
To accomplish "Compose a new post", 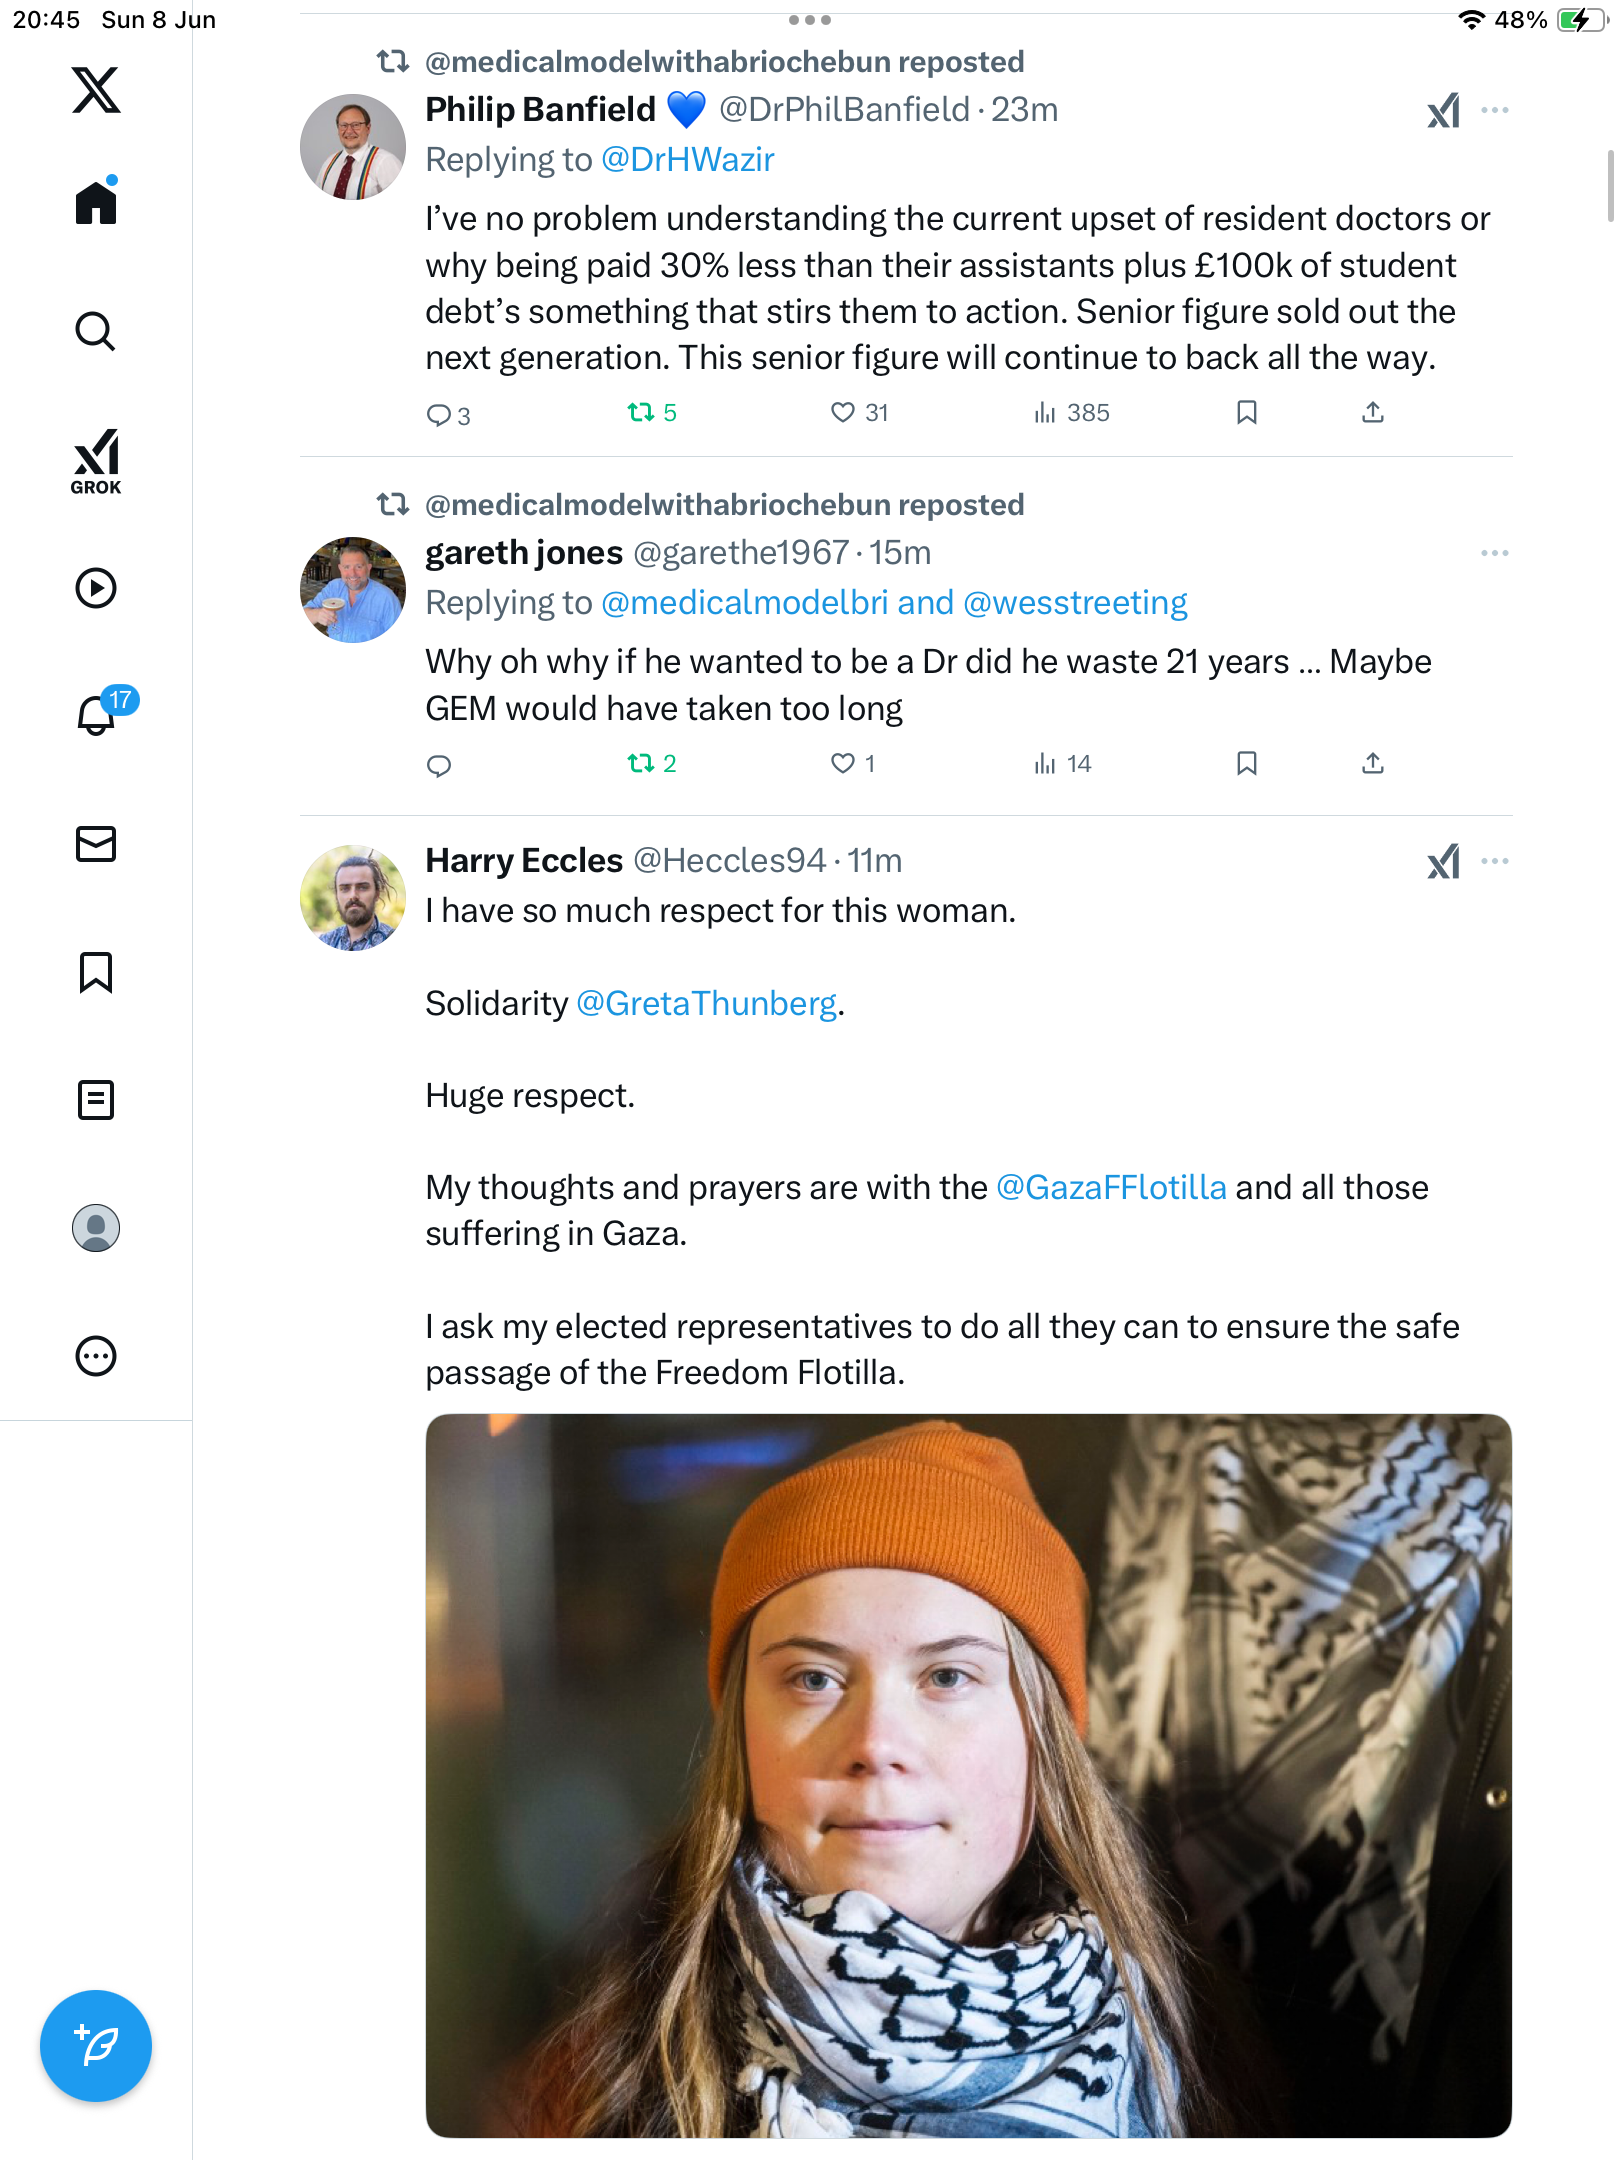I will [96, 2045].
